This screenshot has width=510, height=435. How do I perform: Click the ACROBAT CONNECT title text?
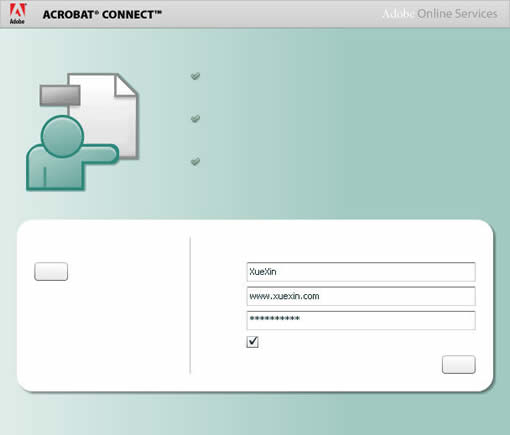click(x=102, y=15)
